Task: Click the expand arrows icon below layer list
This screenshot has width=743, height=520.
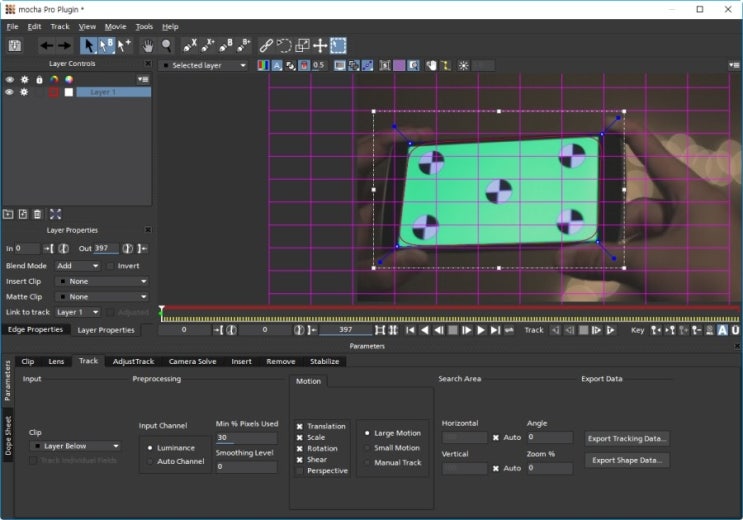Action: coord(55,214)
